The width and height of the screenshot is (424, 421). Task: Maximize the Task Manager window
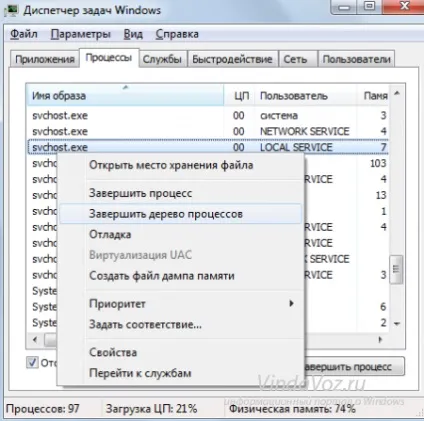tap(369, 7)
